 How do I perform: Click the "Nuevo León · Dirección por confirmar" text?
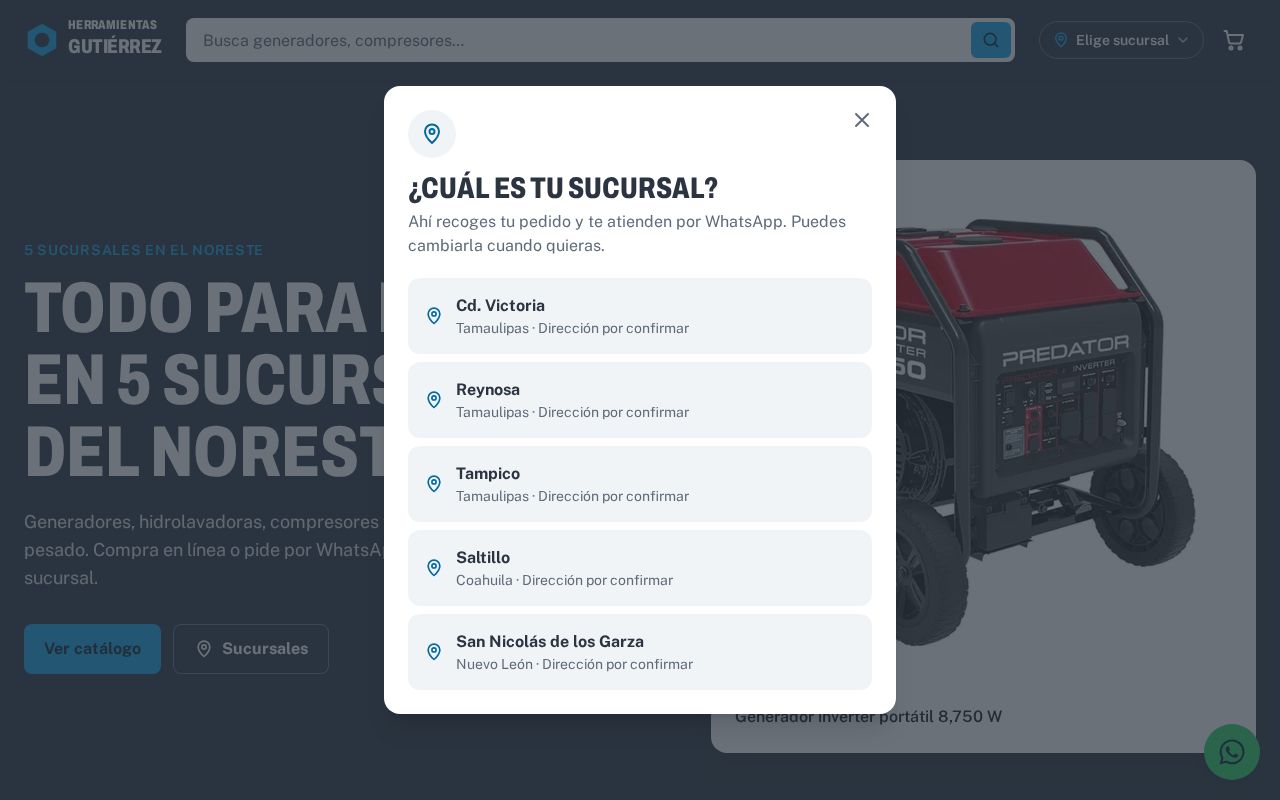coord(574,664)
